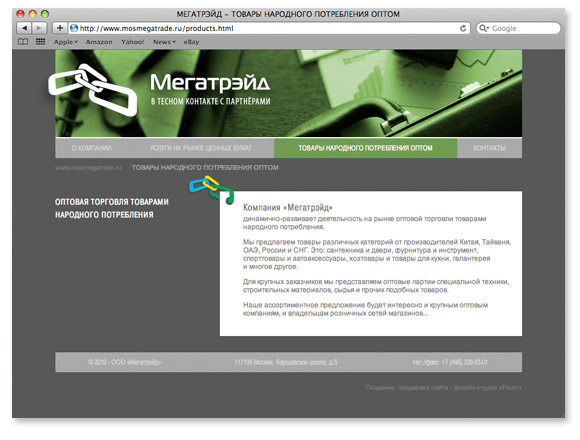Screen dimensions: 580x440
Task: Show Top Sites grid icon
Action: point(40,42)
